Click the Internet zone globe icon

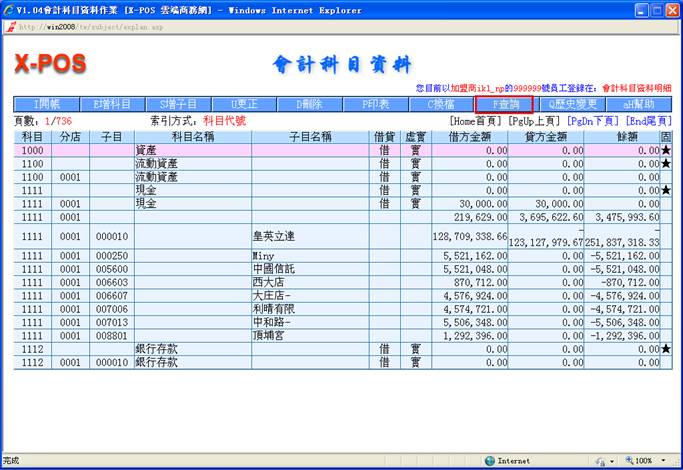490,461
